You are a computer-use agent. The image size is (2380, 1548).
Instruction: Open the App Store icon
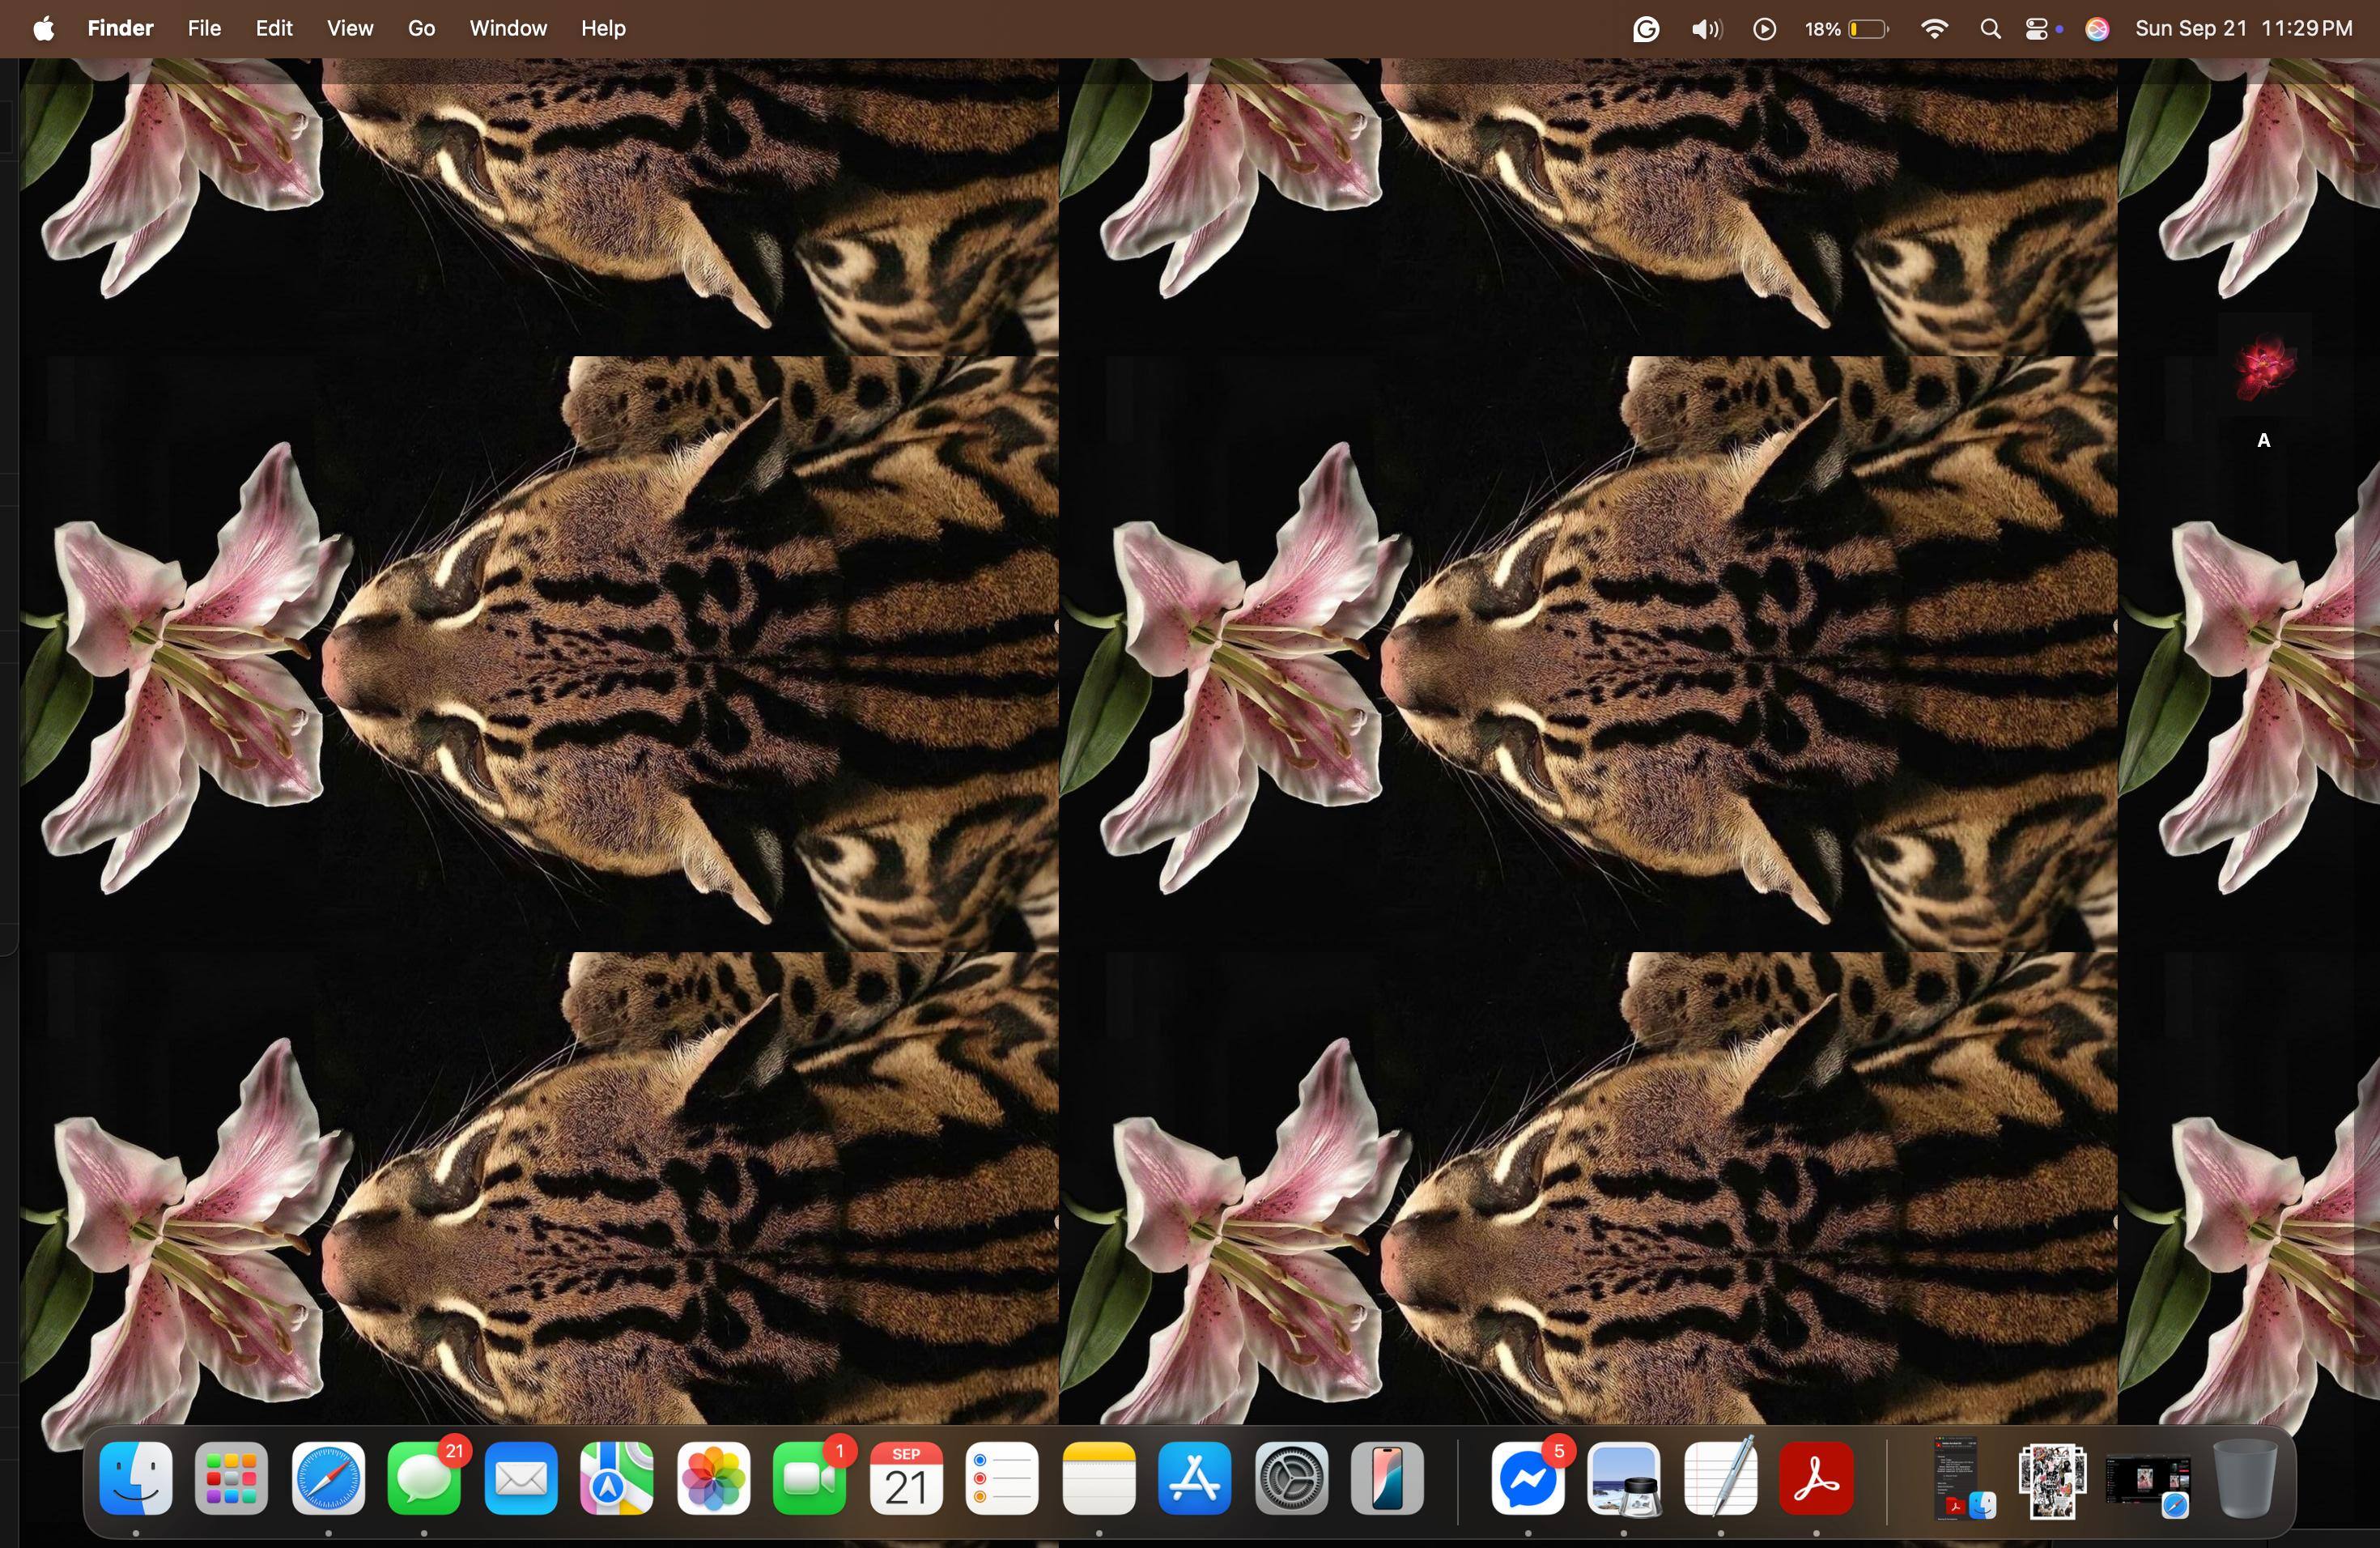tap(1194, 1478)
